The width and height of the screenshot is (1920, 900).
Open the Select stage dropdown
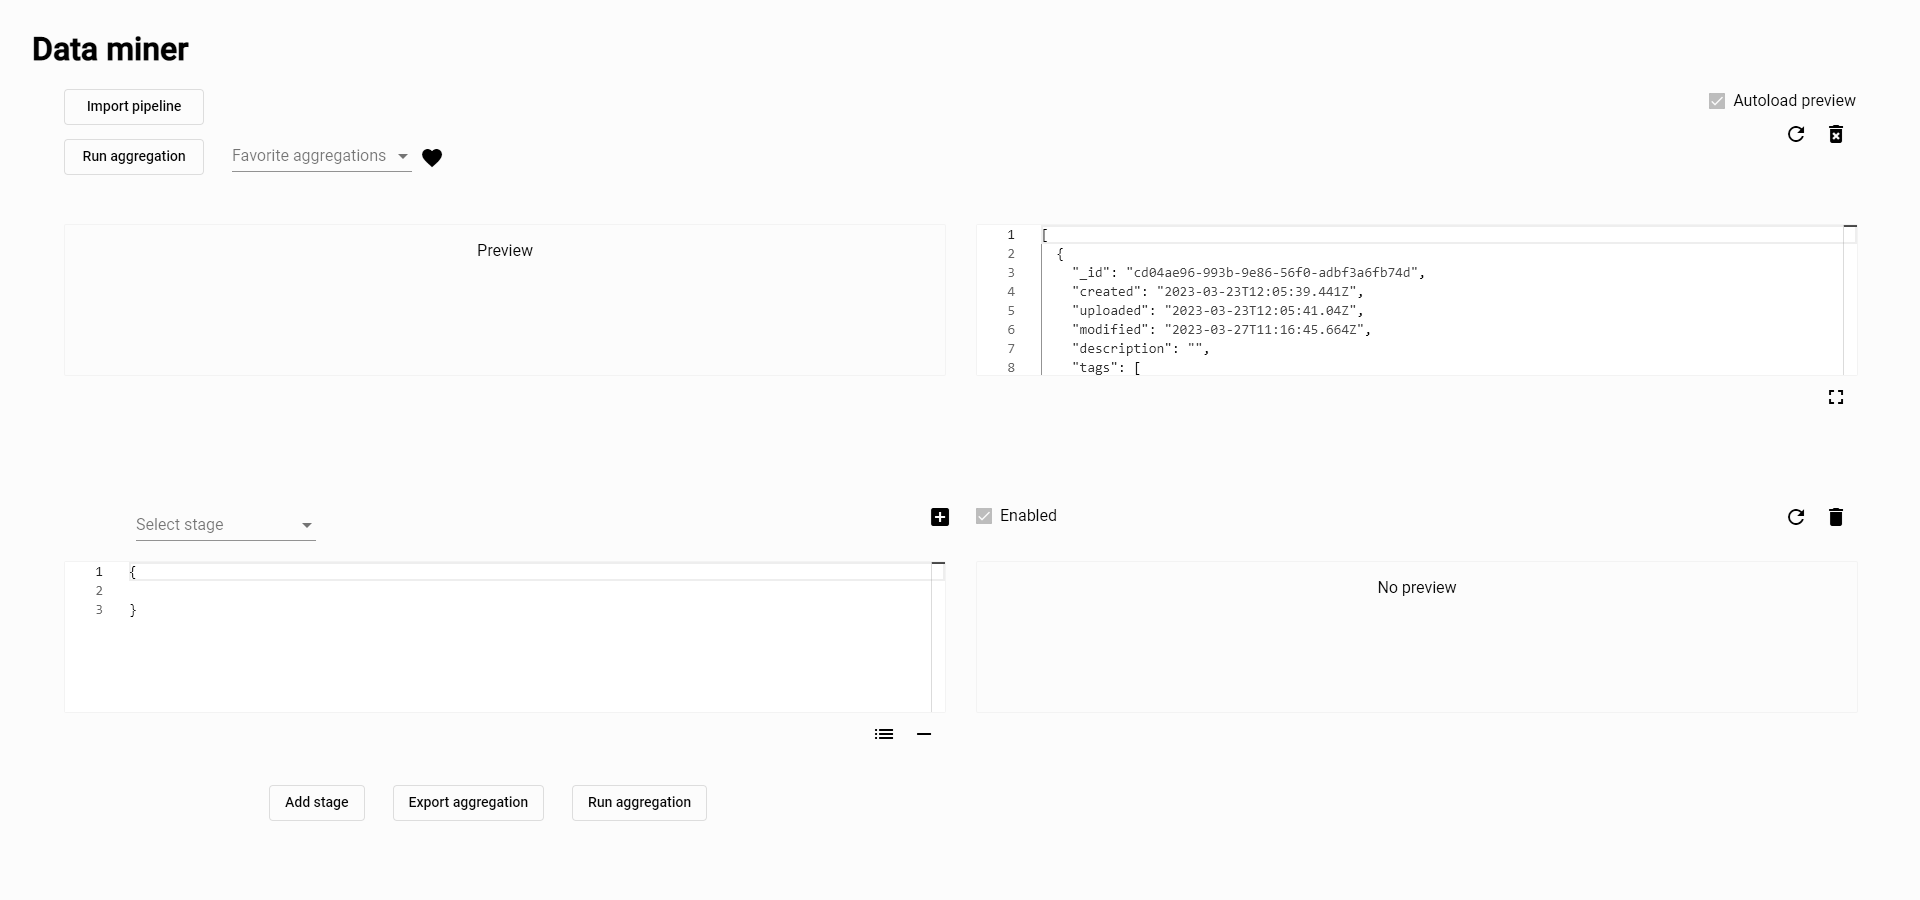[225, 525]
